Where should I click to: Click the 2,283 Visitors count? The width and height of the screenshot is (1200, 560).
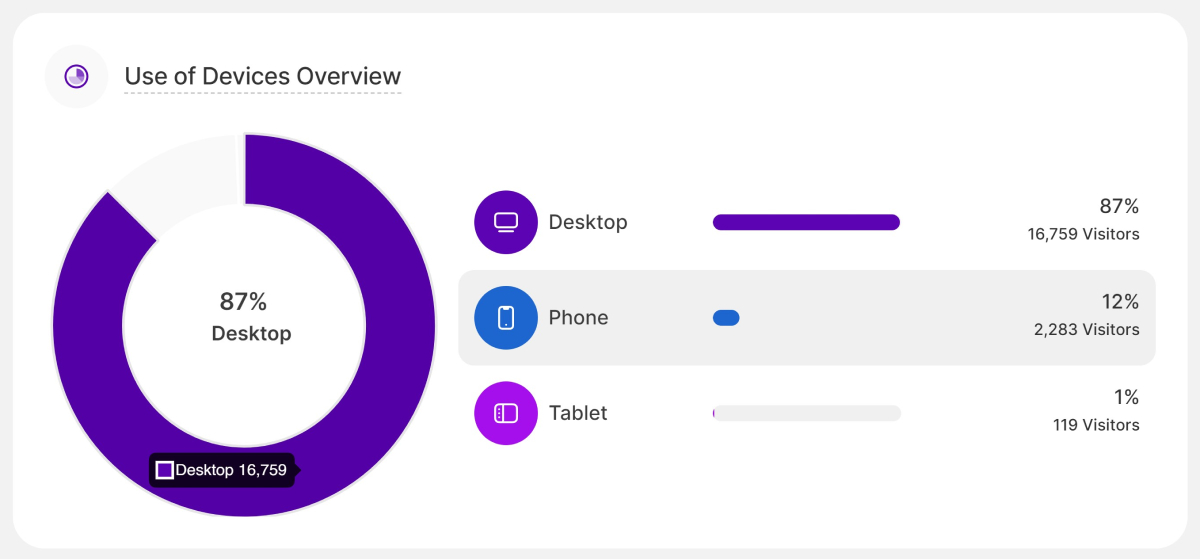tap(1086, 330)
